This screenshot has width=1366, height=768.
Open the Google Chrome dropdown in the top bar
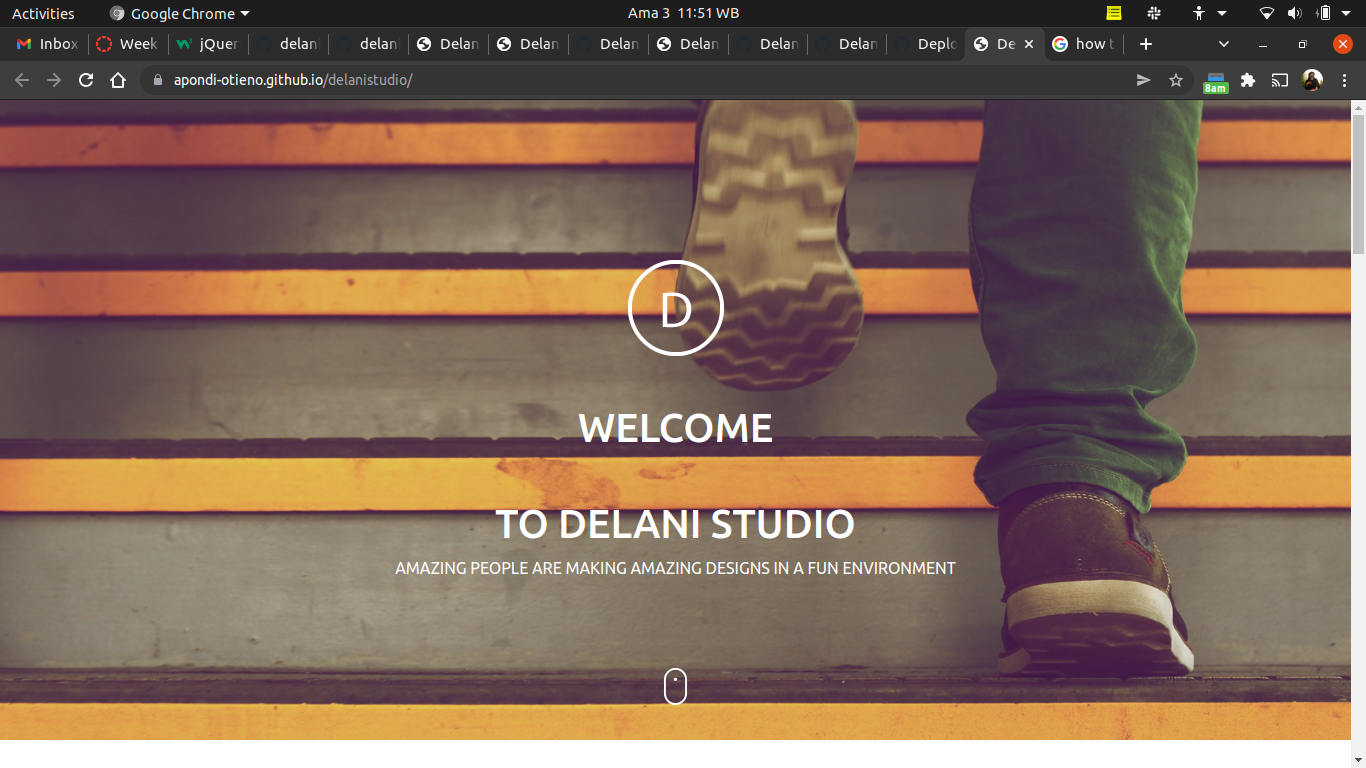coord(178,13)
